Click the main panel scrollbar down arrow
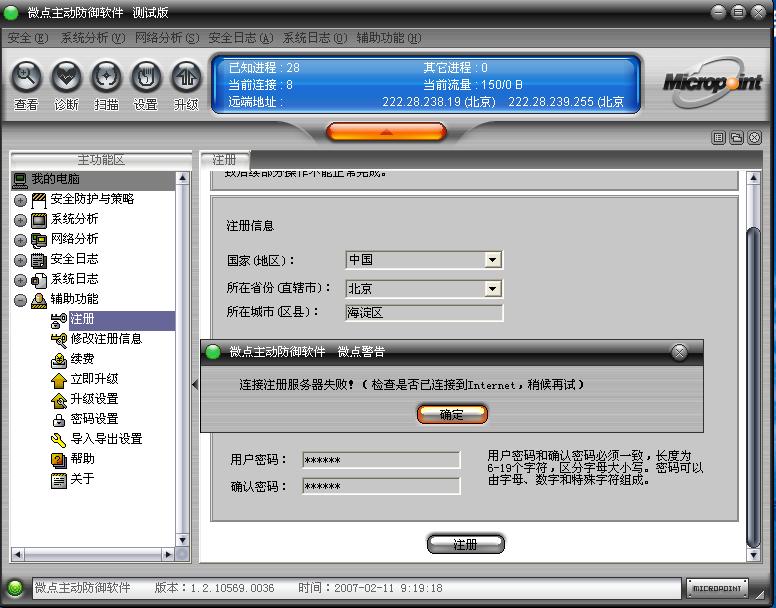Image resolution: width=776 pixels, height=608 pixels. 753,555
